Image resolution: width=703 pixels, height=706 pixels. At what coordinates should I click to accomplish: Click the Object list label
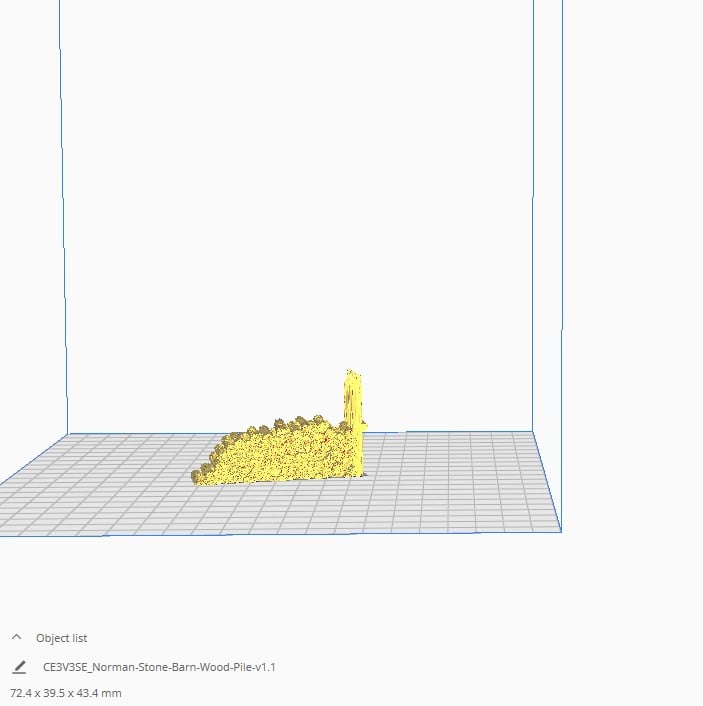click(x=62, y=638)
